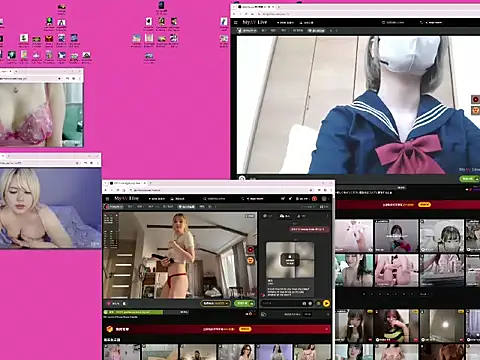Open the first thumbnail in the right window's grid
This screenshot has width=480, height=360.
(x=354, y=236)
